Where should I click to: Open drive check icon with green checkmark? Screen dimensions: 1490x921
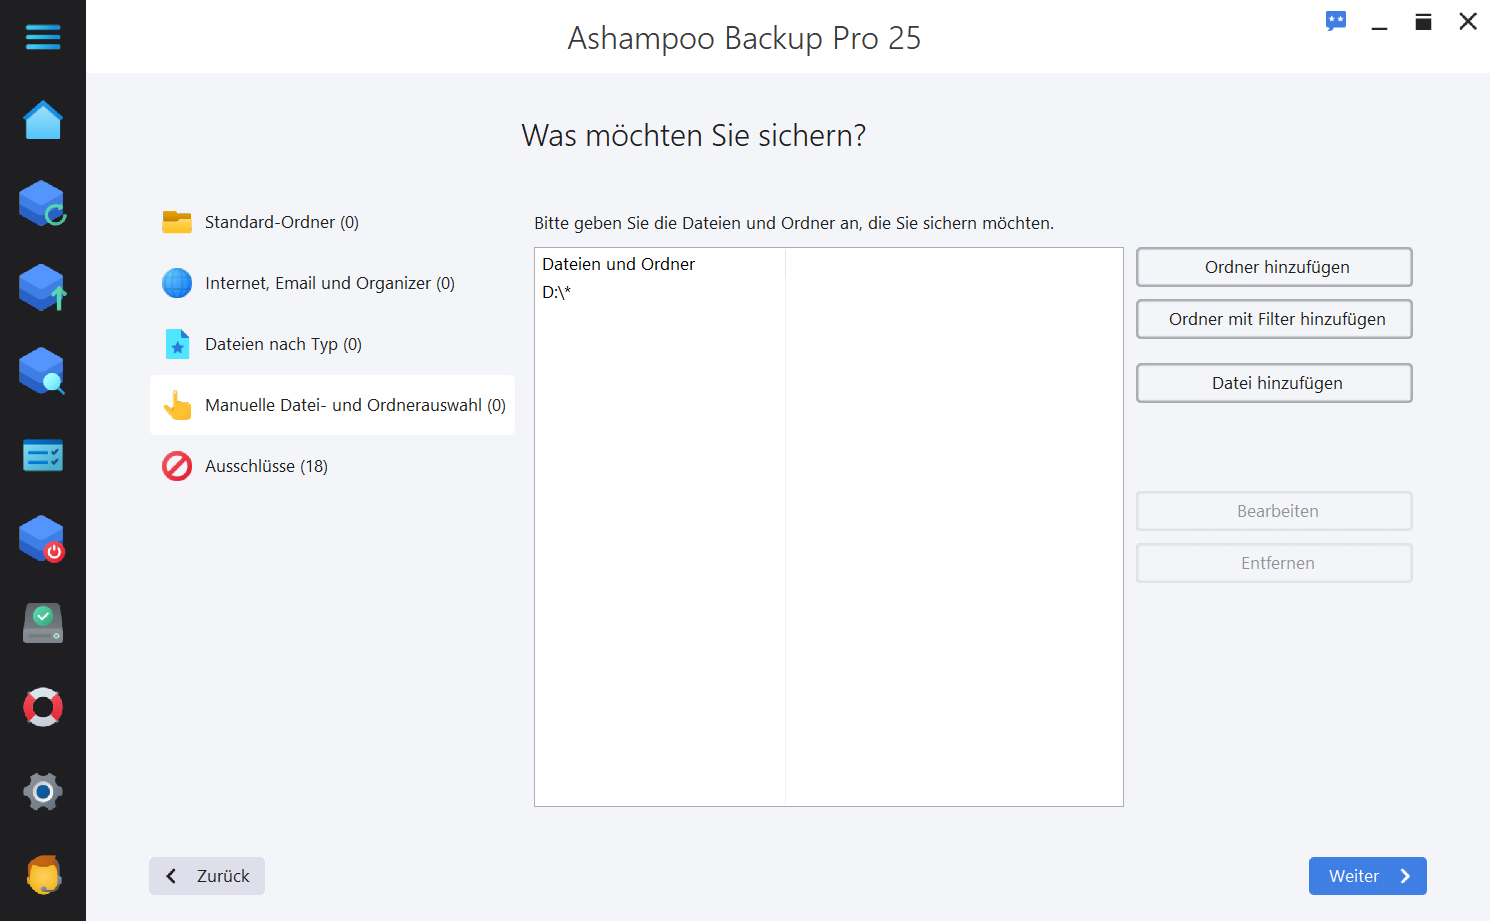pyautogui.click(x=43, y=623)
